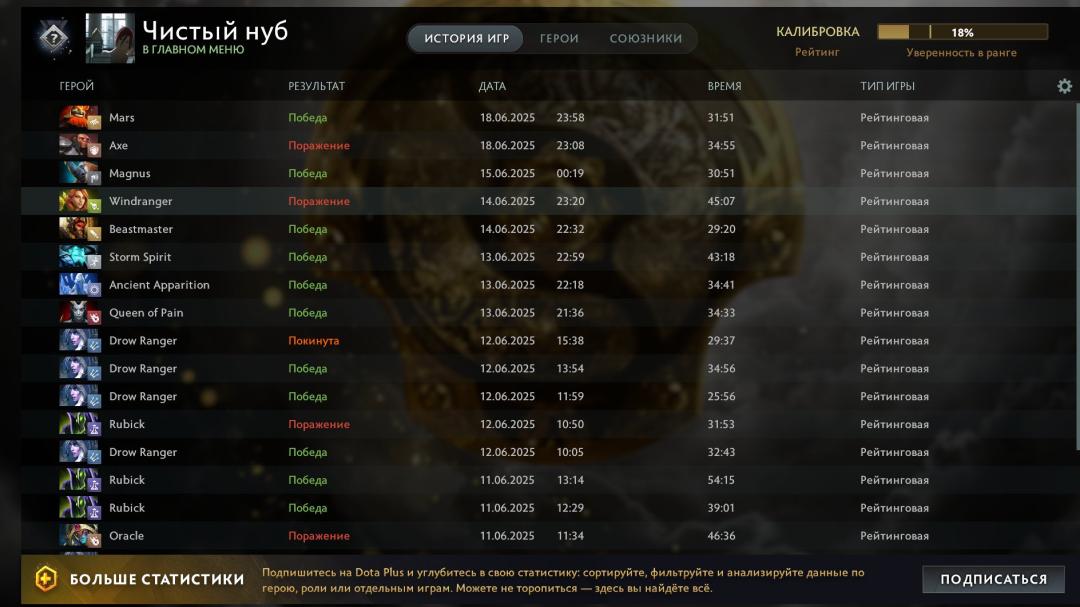Click the Axe hero portrait icon
Screen dimensions: 1080x607
[x=80, y=145]
